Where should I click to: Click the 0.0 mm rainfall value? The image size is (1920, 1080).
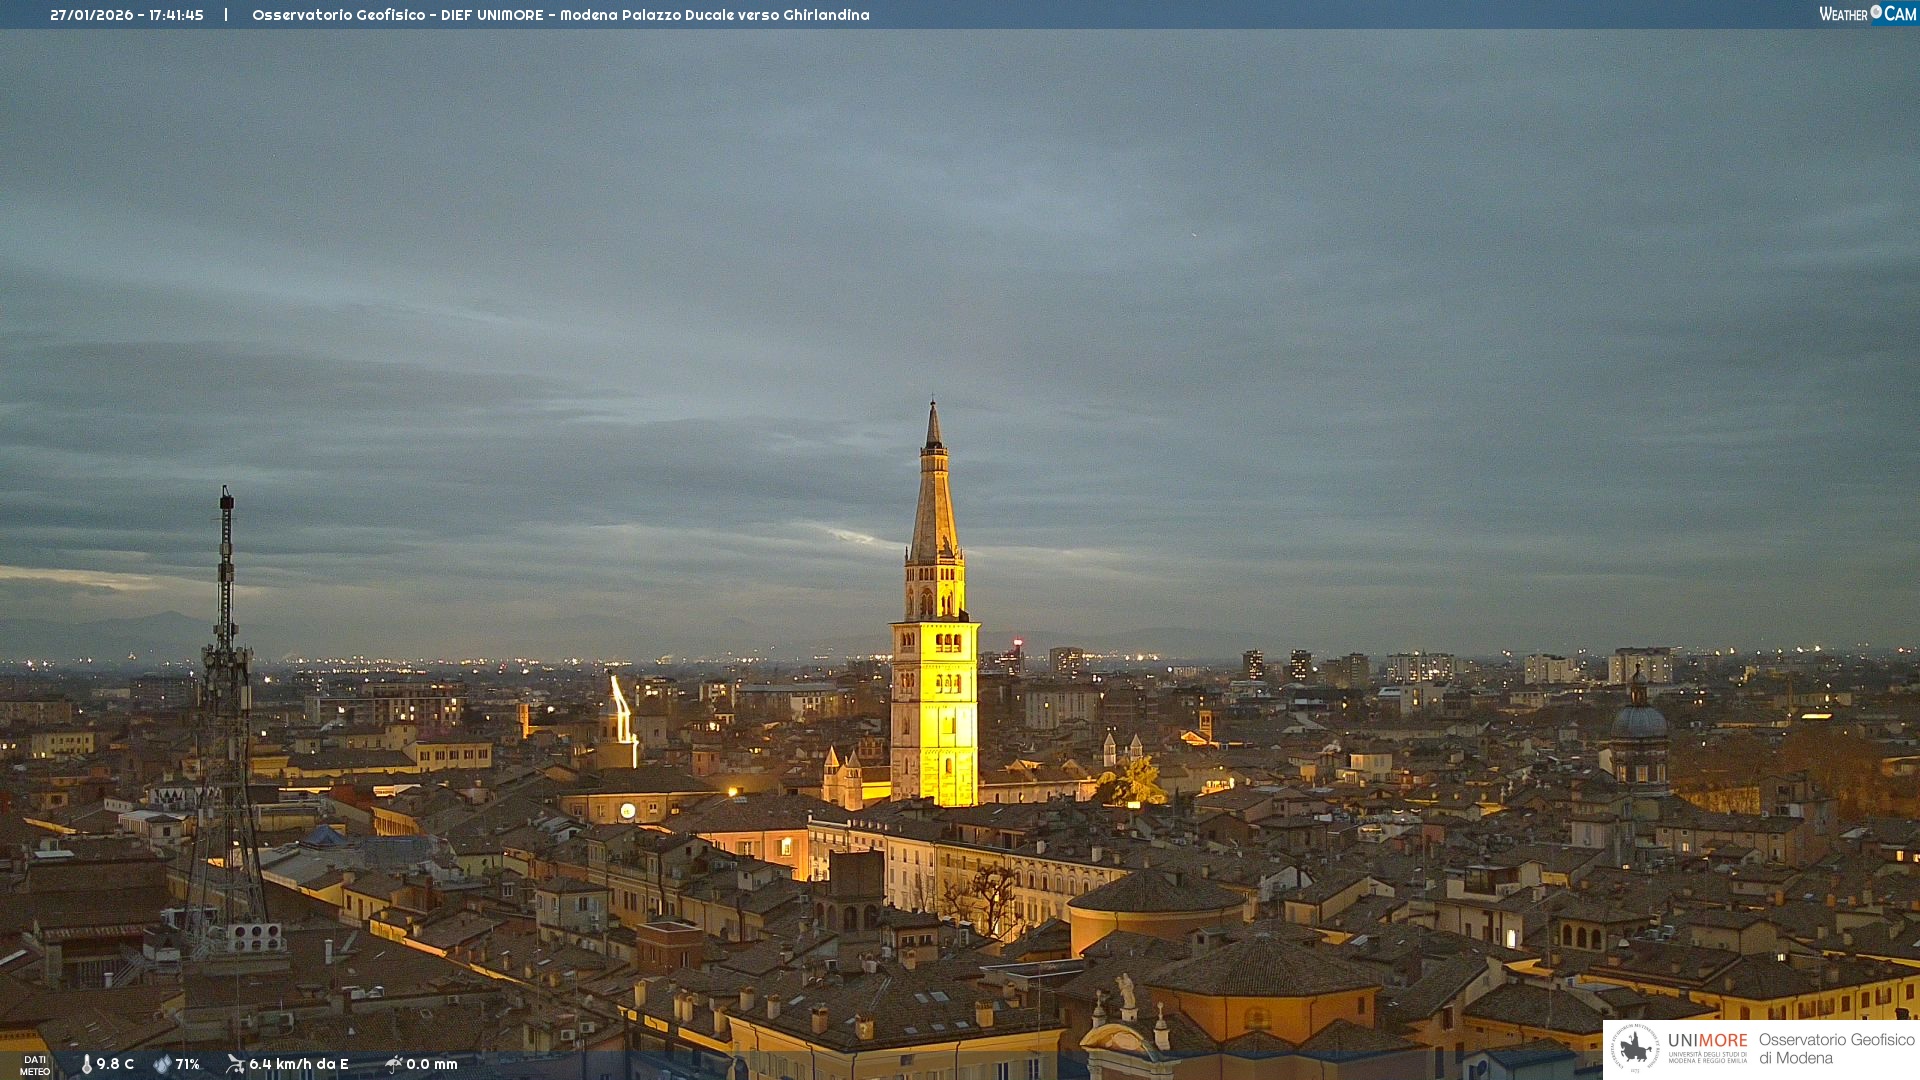point(431,1064)
